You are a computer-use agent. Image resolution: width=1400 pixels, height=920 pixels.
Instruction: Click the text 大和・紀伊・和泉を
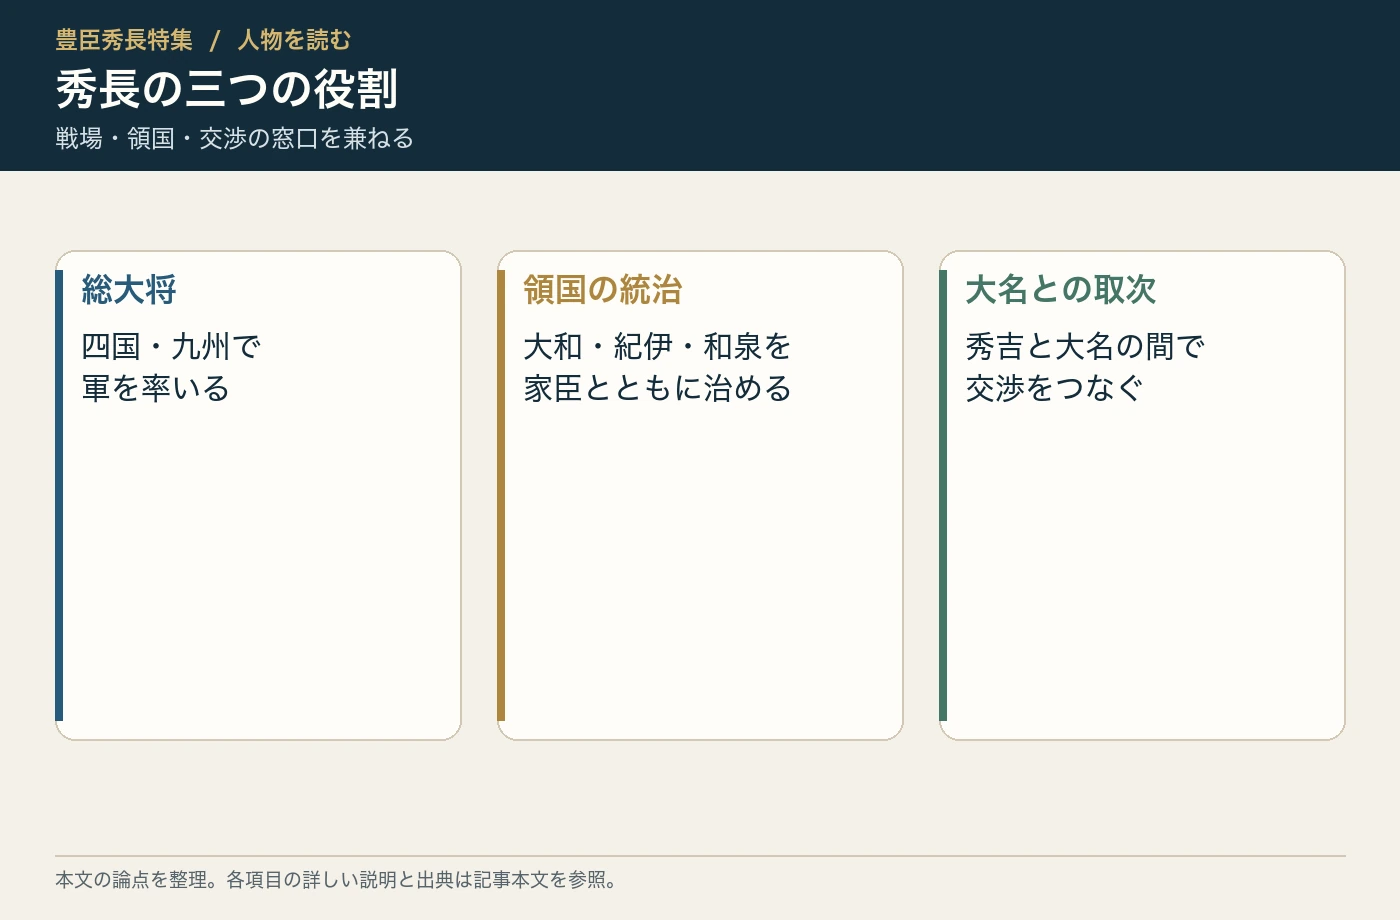tap(658, 347)
